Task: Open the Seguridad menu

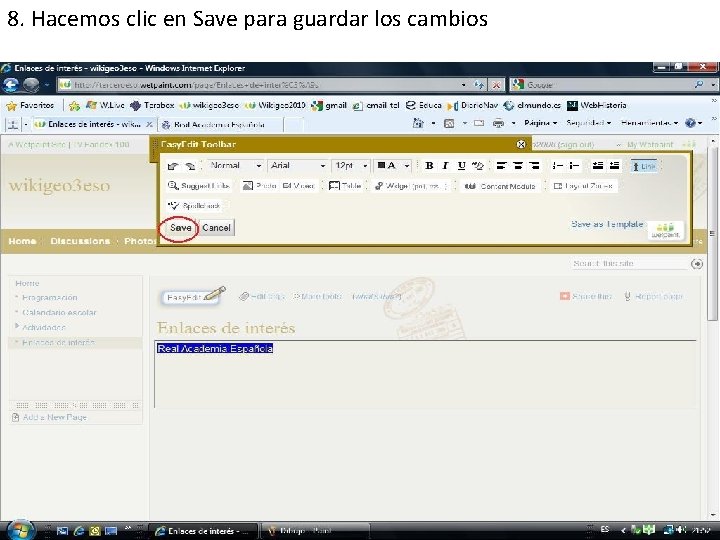Action: point(588,123)
